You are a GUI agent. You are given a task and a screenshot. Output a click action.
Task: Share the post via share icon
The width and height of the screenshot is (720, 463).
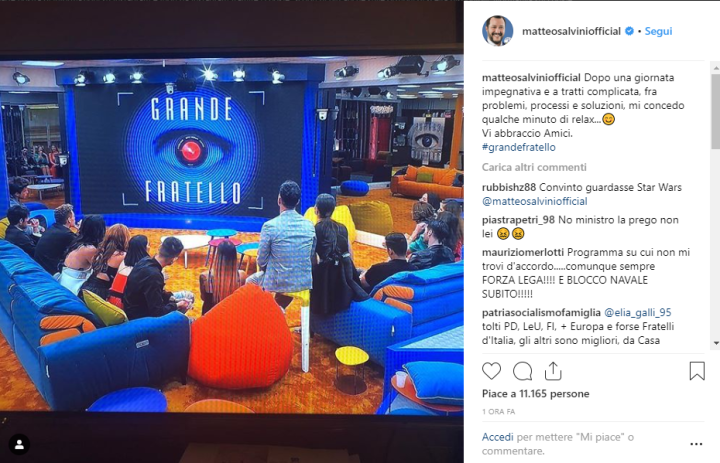[553, 371]
